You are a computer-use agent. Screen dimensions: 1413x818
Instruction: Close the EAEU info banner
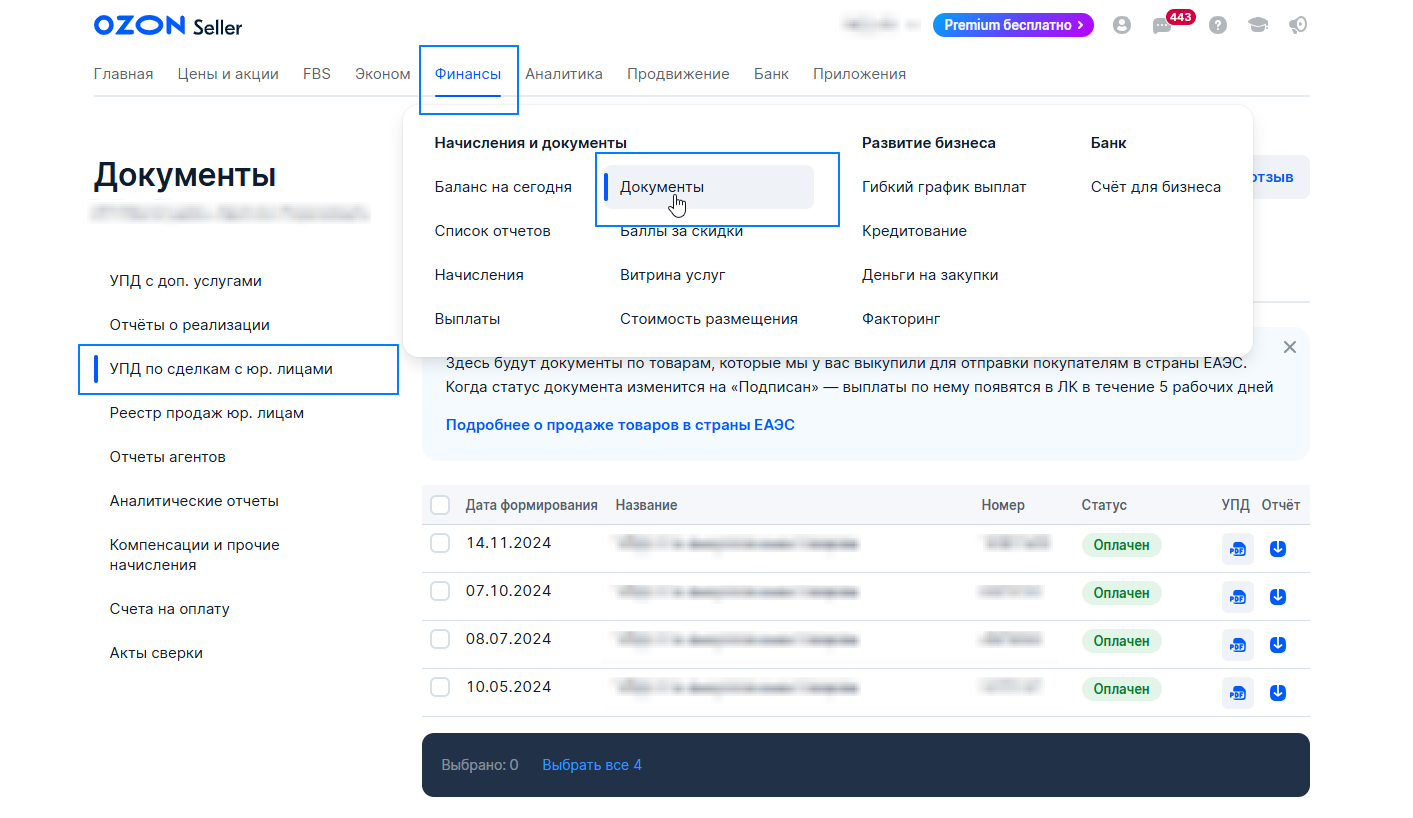[1290, 347]
